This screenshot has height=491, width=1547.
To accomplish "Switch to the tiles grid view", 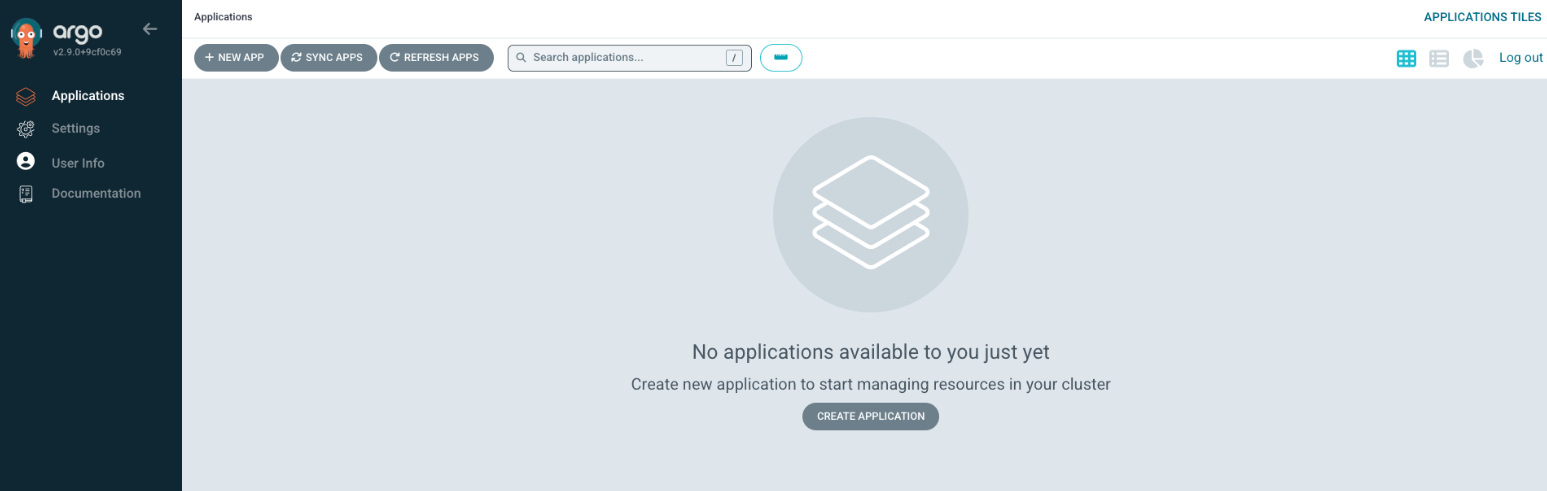I will point(1406,59).
